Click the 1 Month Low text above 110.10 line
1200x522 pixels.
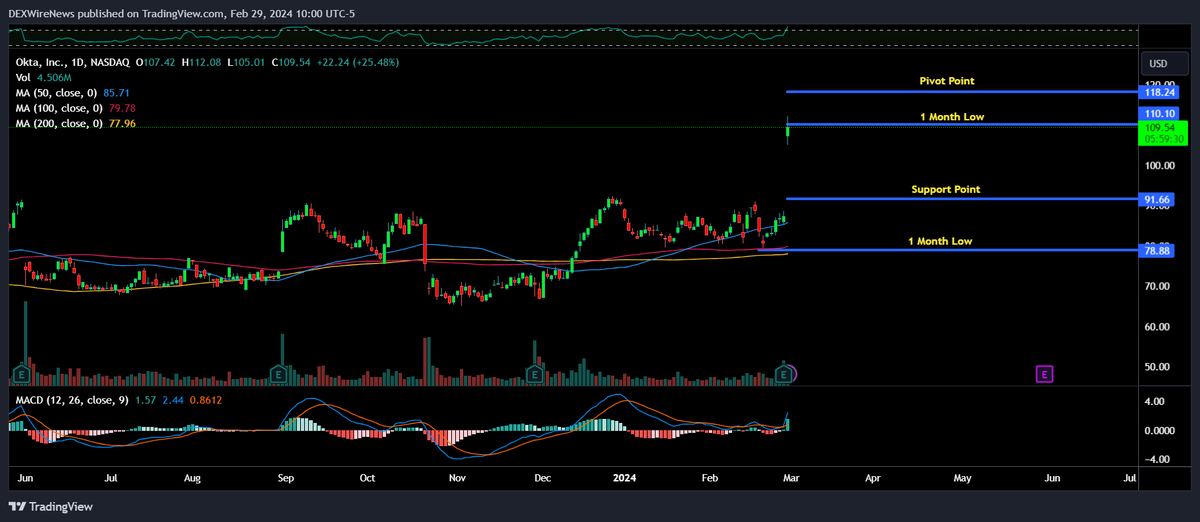click(x=952, y=117)
